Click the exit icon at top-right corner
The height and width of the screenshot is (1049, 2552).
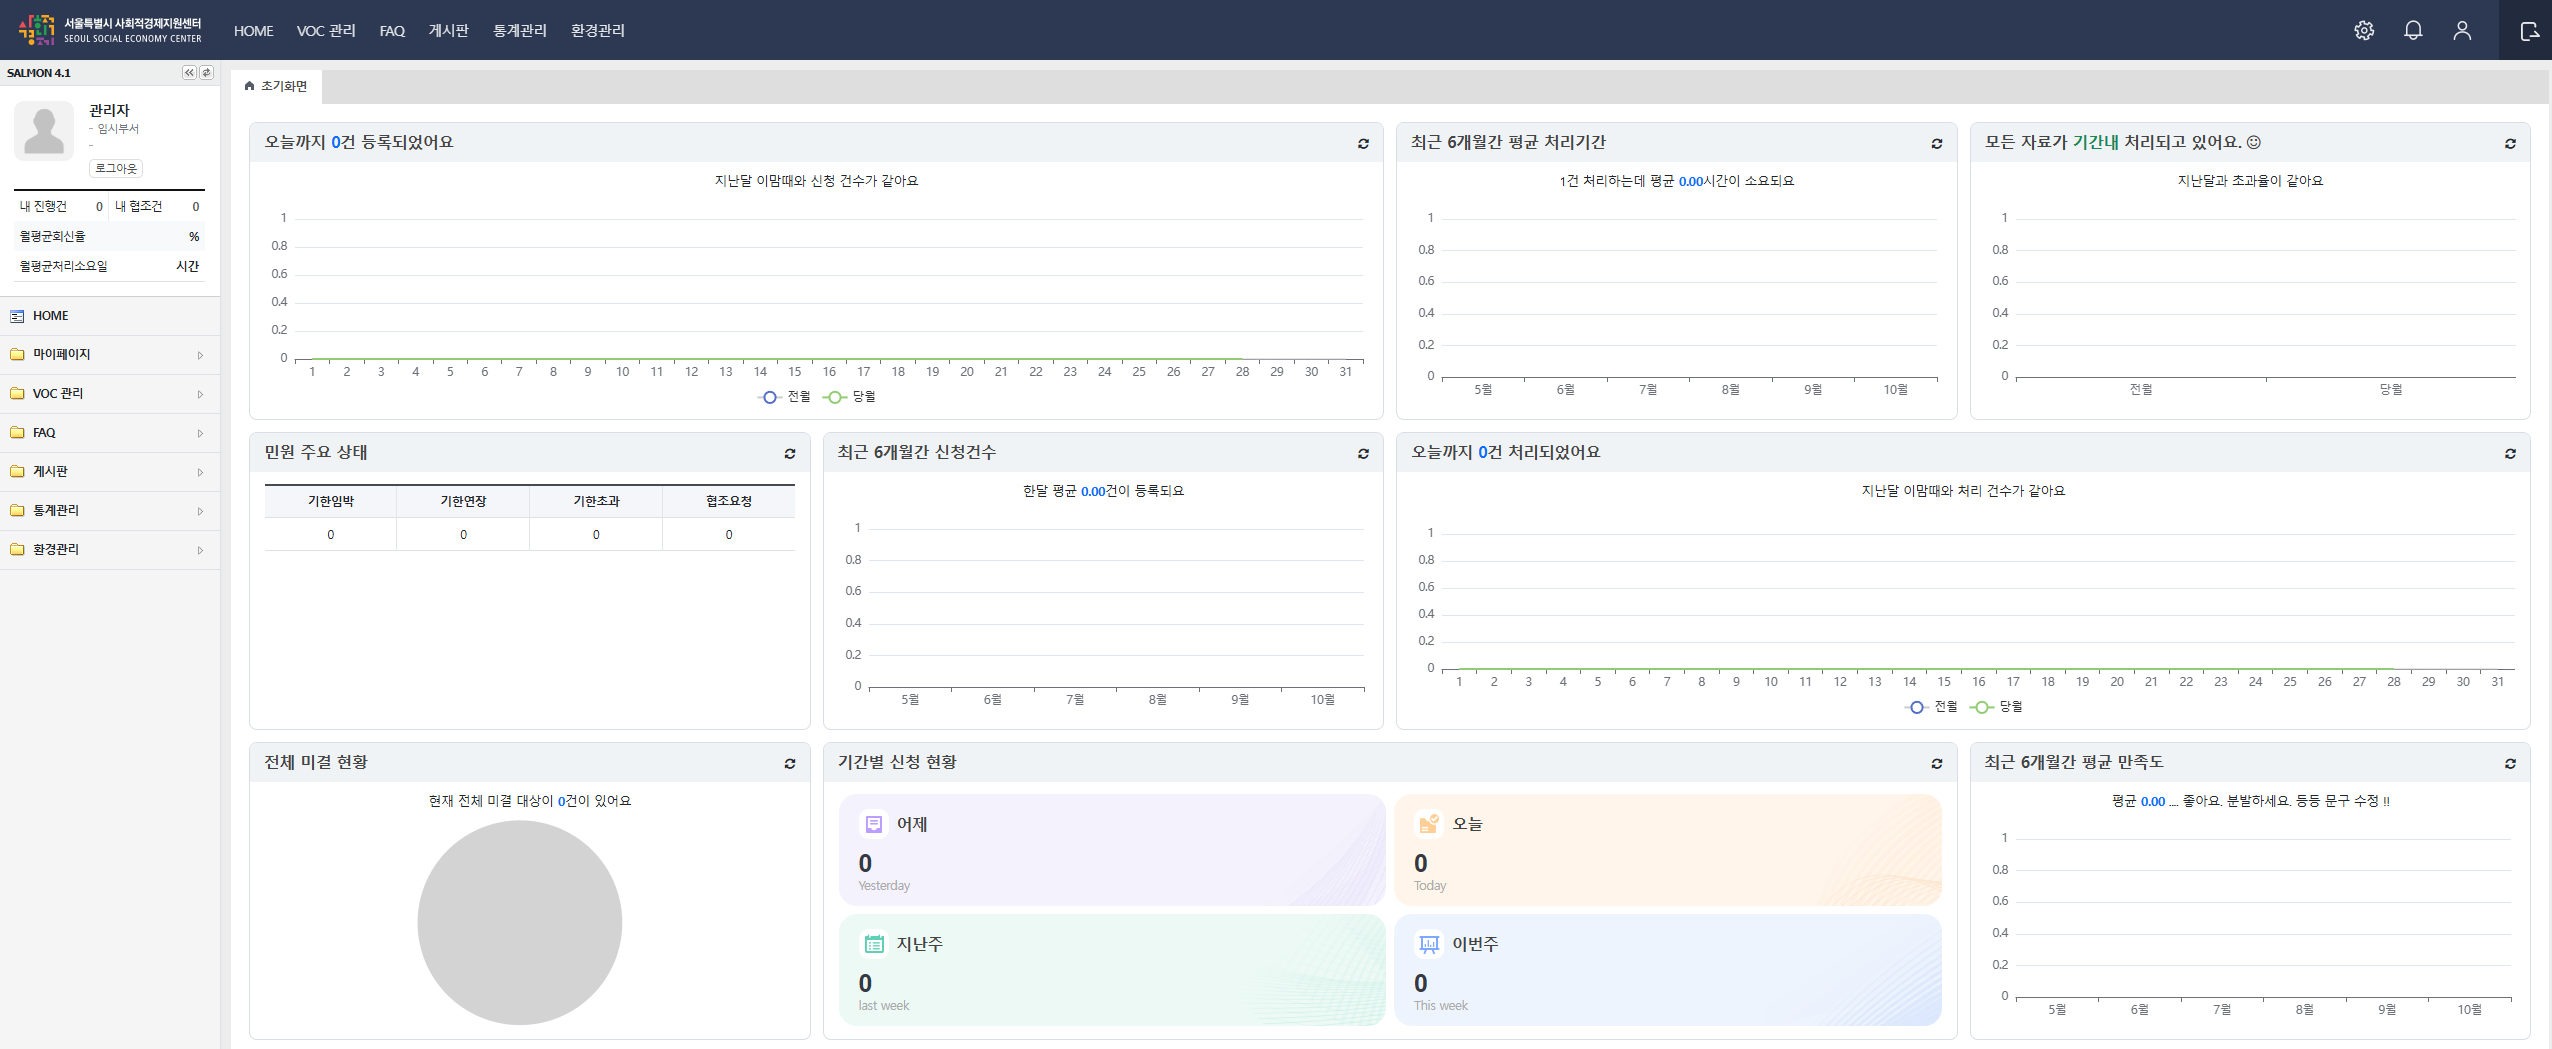[x=2529, y=31]
